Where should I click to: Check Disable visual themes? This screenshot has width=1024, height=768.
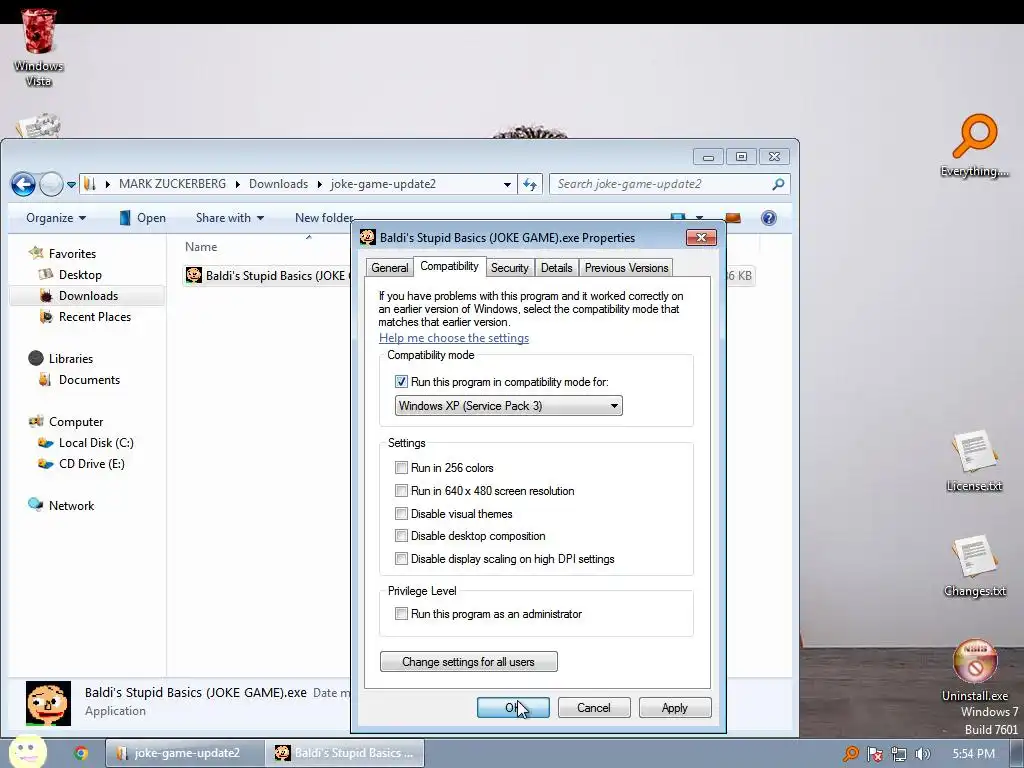coord(401,513)
